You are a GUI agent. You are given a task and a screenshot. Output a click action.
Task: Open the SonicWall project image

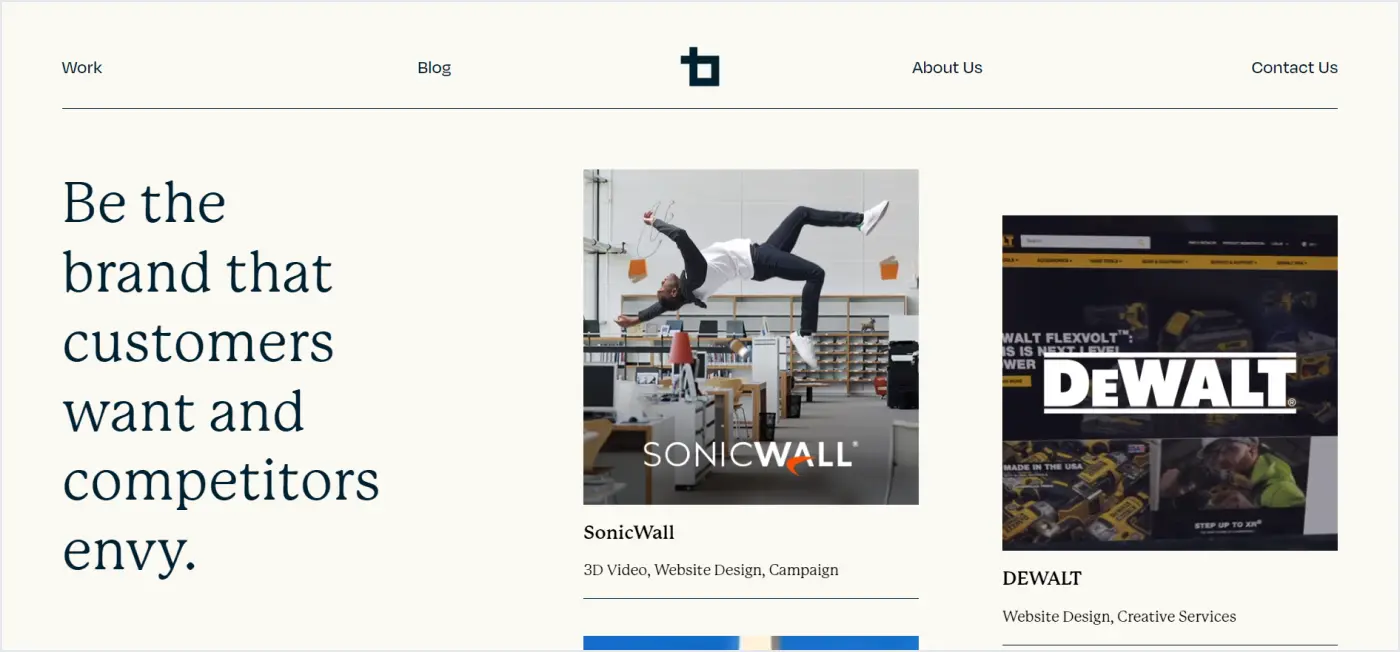tap(751, 337)
